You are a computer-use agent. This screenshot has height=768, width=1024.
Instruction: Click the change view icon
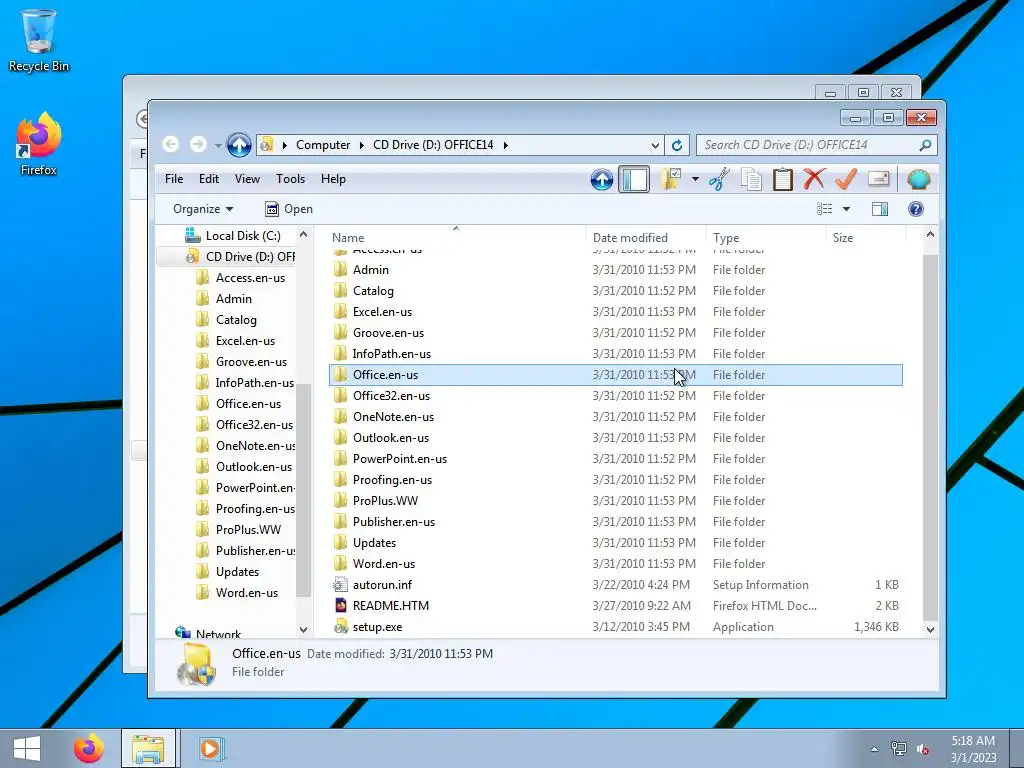824,209
